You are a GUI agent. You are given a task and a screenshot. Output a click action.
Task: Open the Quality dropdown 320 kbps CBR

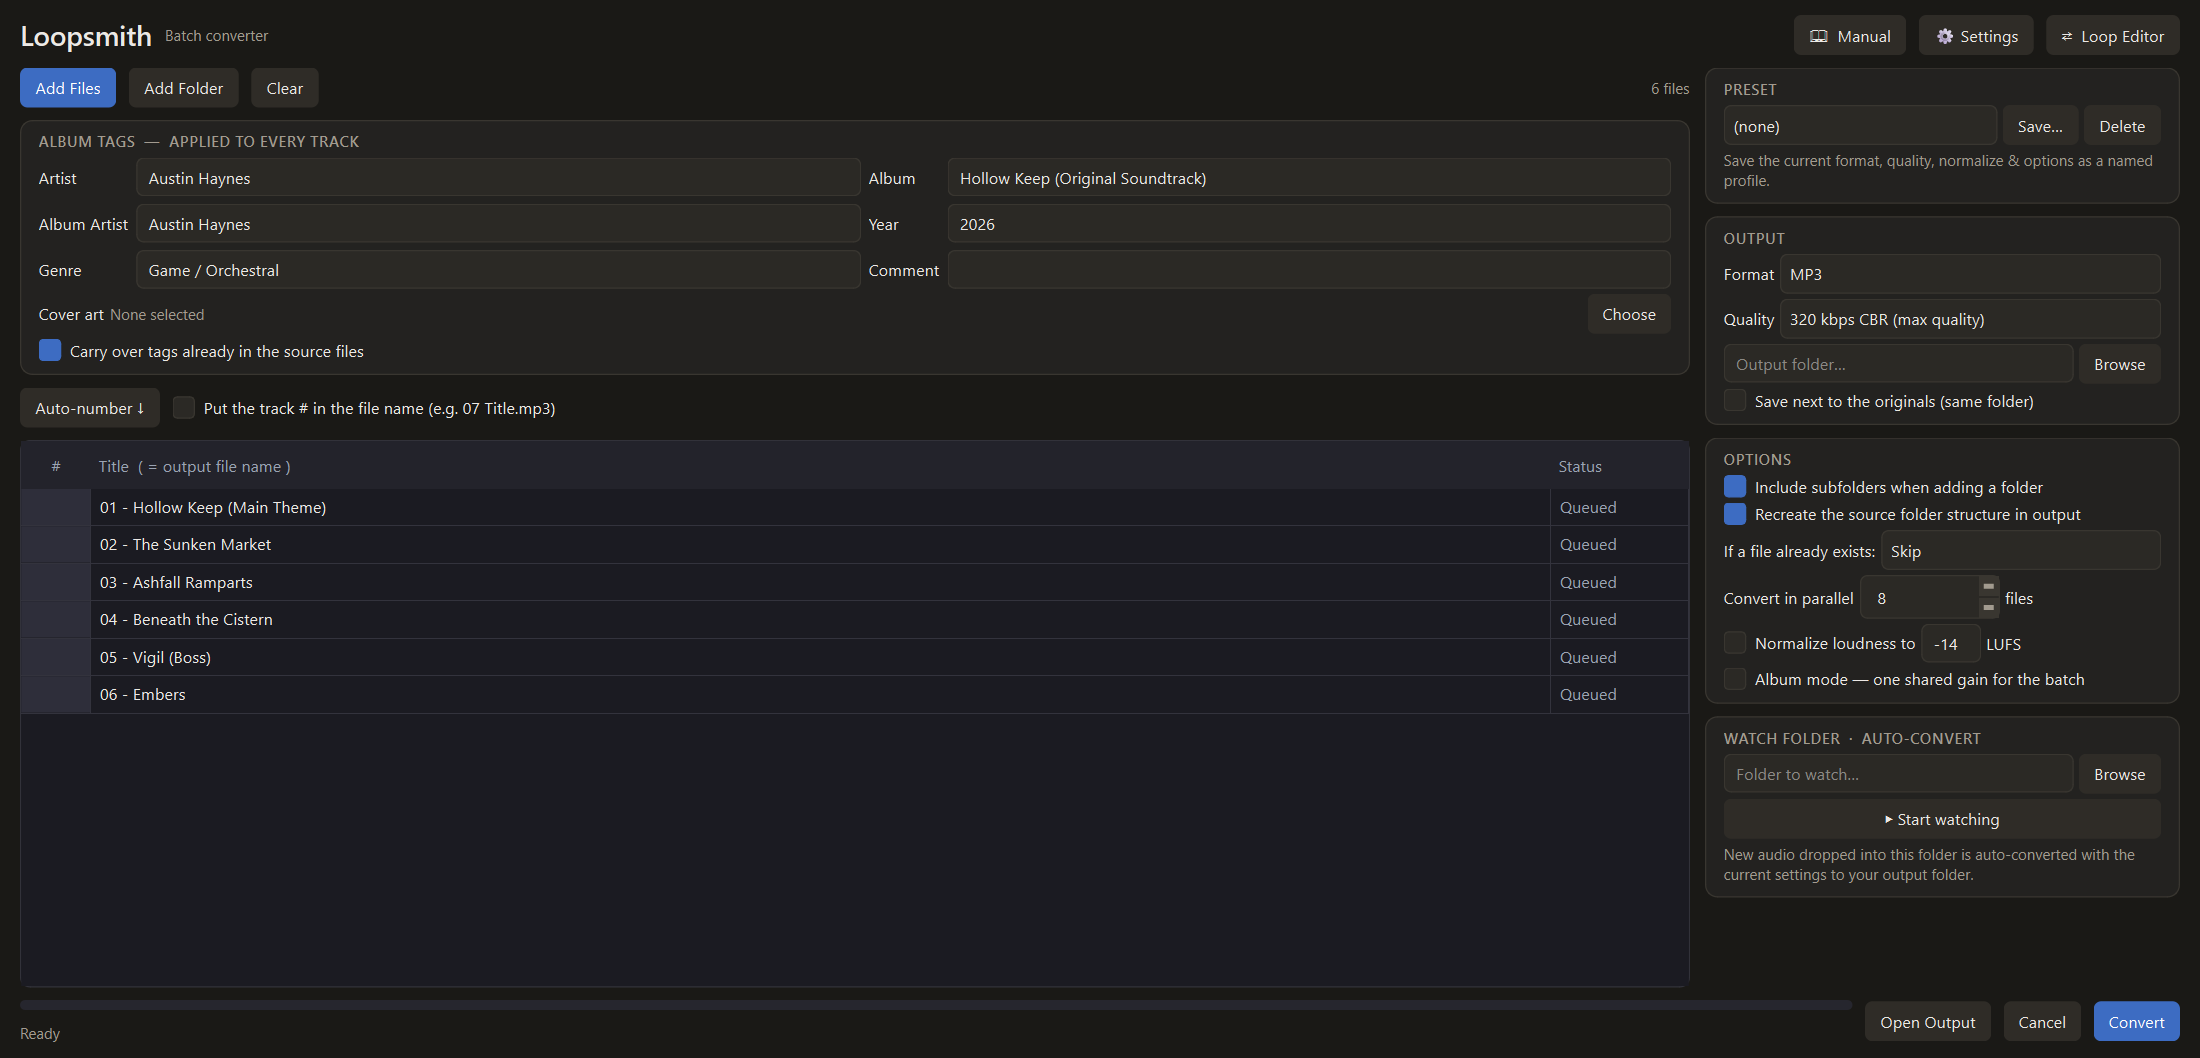coord(1970,319)
